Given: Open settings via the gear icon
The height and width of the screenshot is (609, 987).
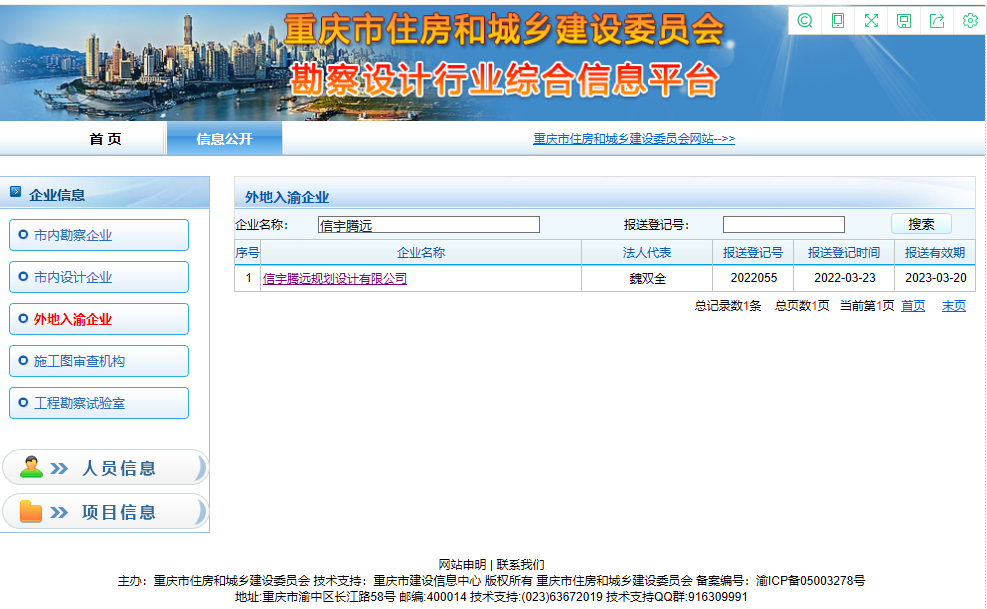Looking at the screenshot, I should (969, 20).
